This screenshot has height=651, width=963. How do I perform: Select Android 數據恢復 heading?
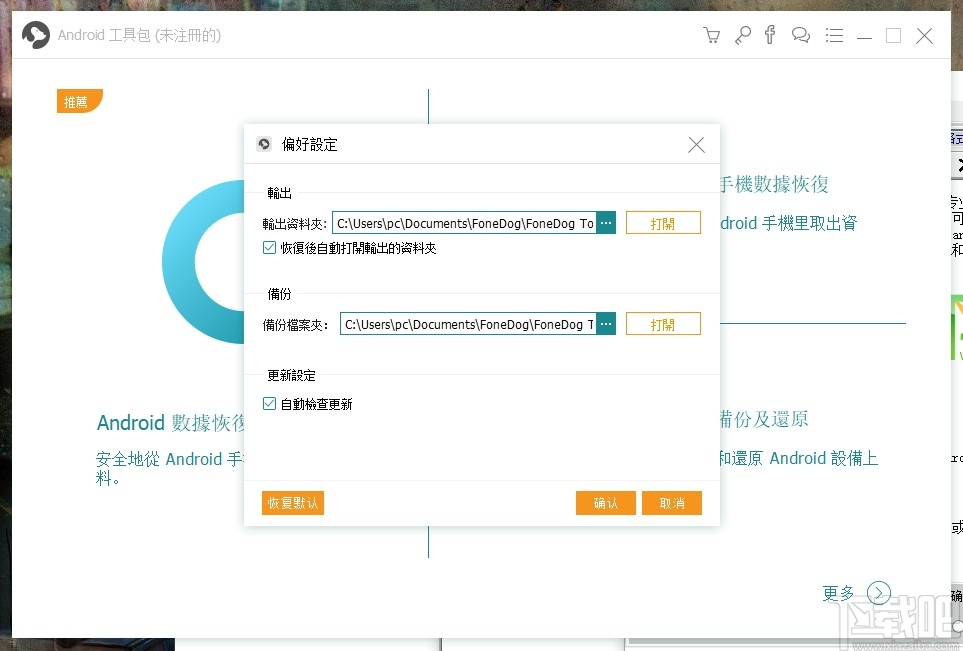coord(171,423)
